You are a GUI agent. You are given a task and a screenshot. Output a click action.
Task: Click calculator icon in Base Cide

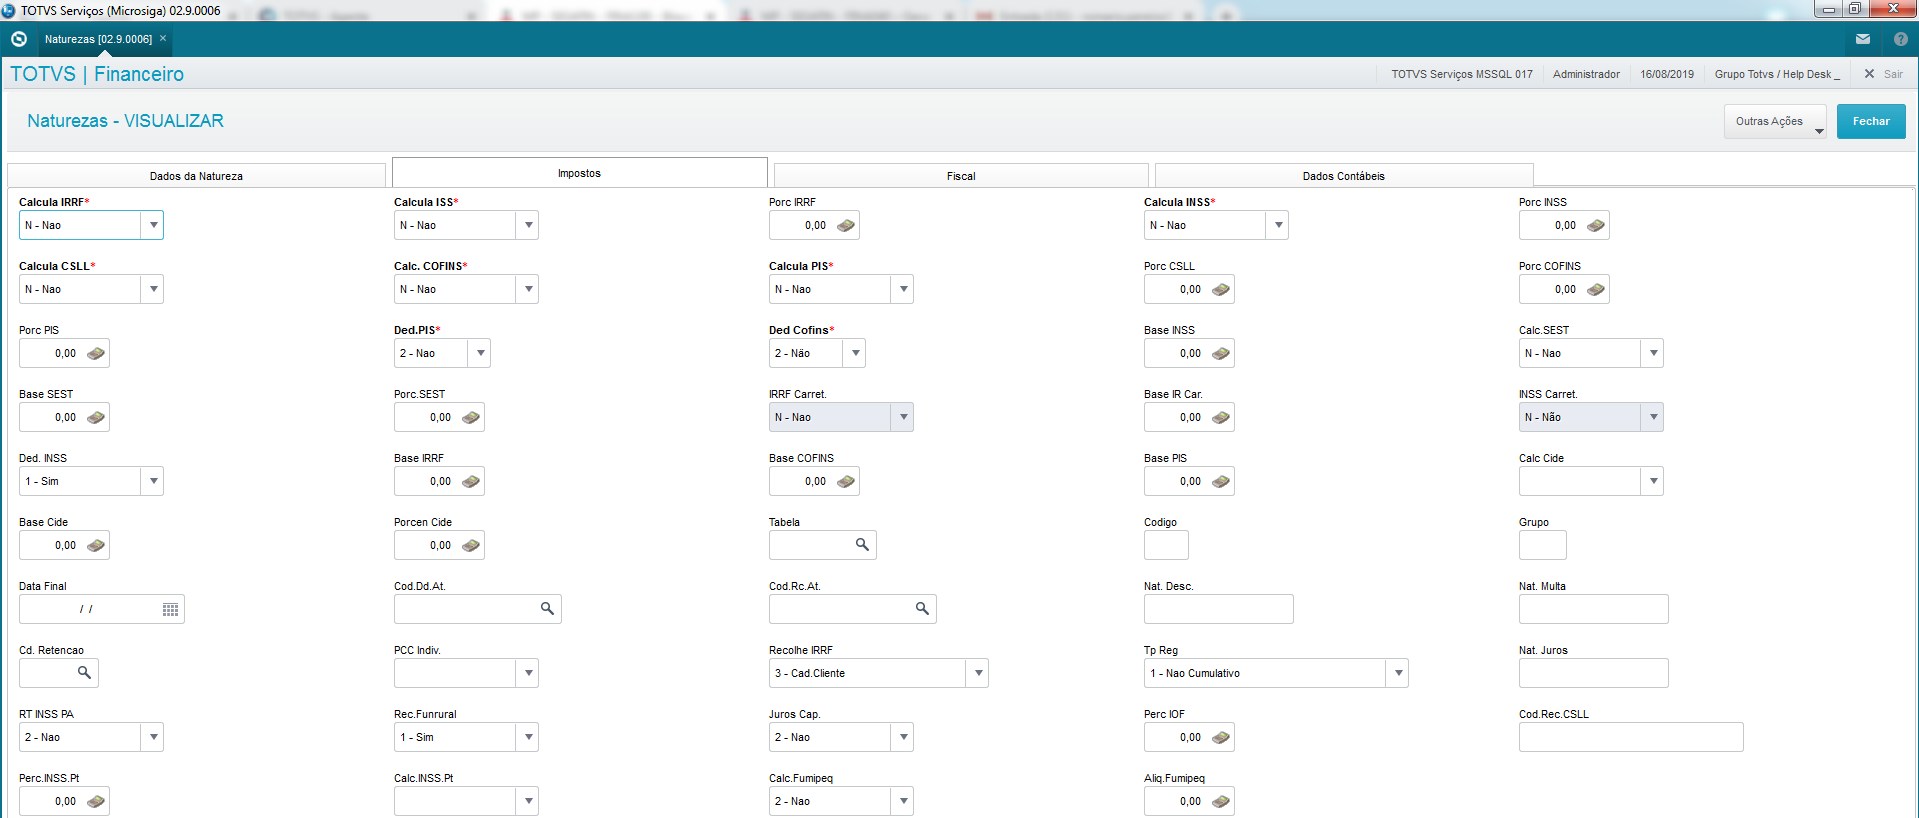pyautogui.click(x=96, y=546)
